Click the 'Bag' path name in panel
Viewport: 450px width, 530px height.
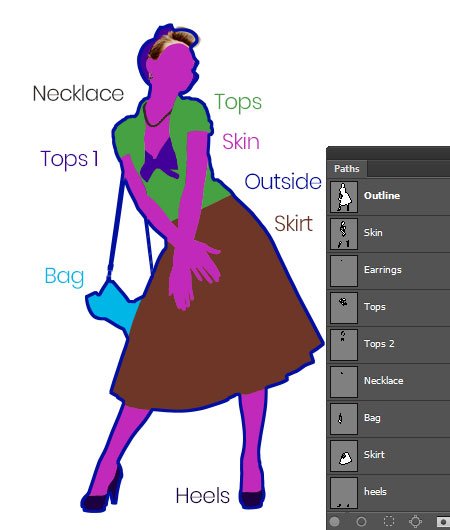[372, 418]
